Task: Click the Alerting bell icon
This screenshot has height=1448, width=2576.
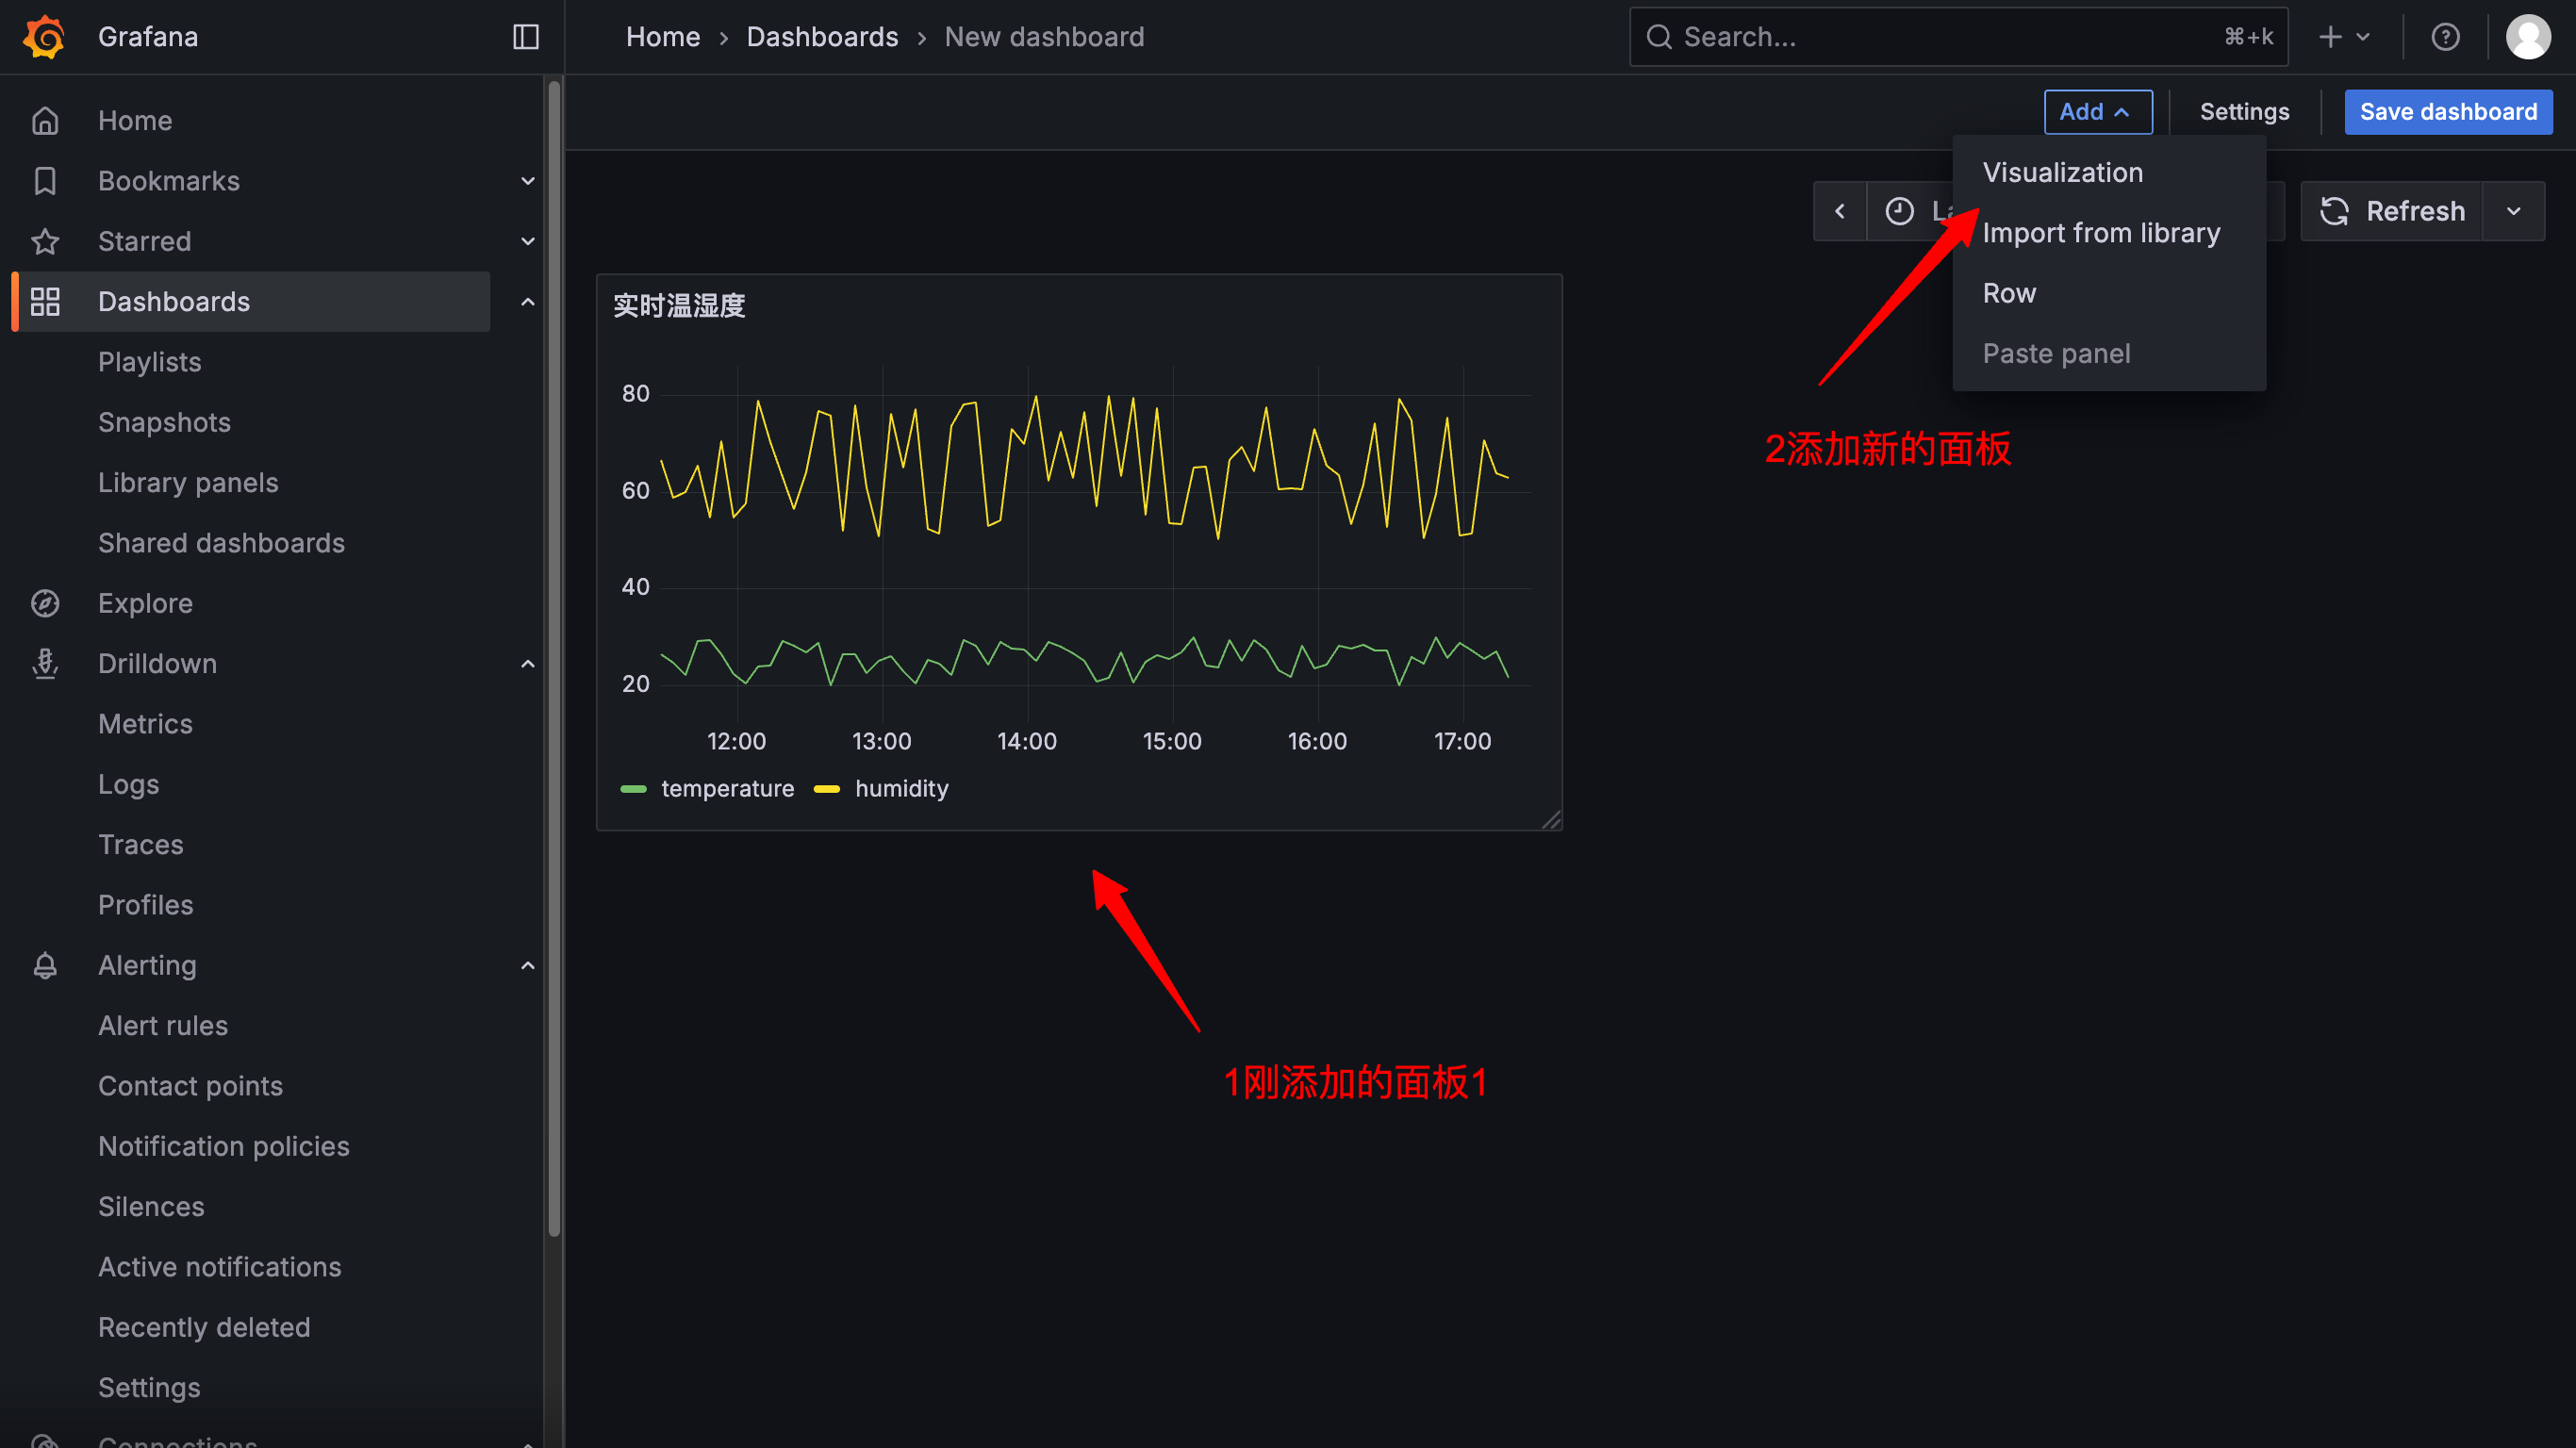Action: click(45, 965)
